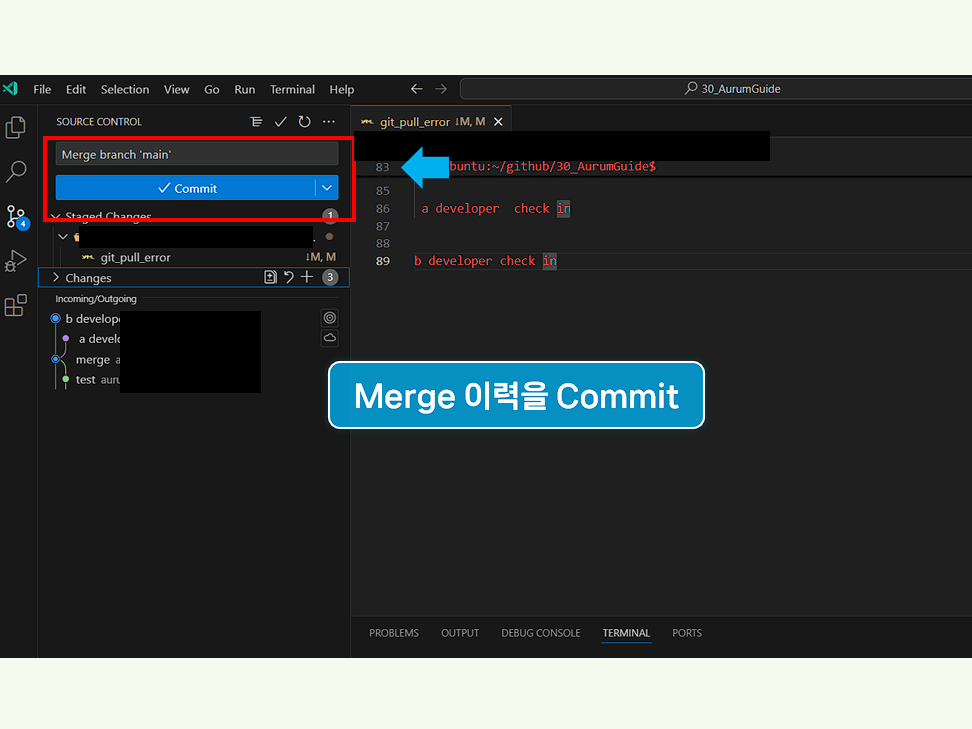Open More Actions menu in Source Control
Viewport: 972px width, 729px height.
[x=328, y=121]
